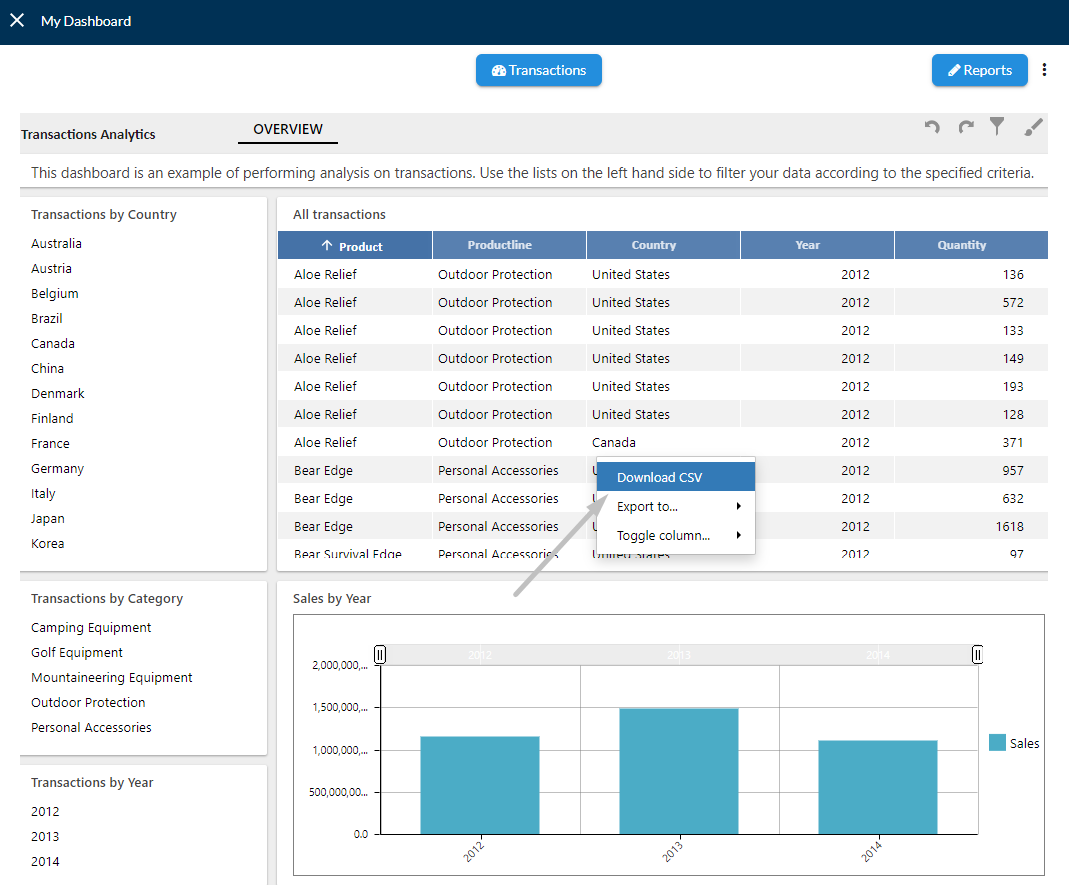Click the paintbrush style icon
Image resolution: width=1069 pixels, height=885 pixels.
[x=1034, y=127]
